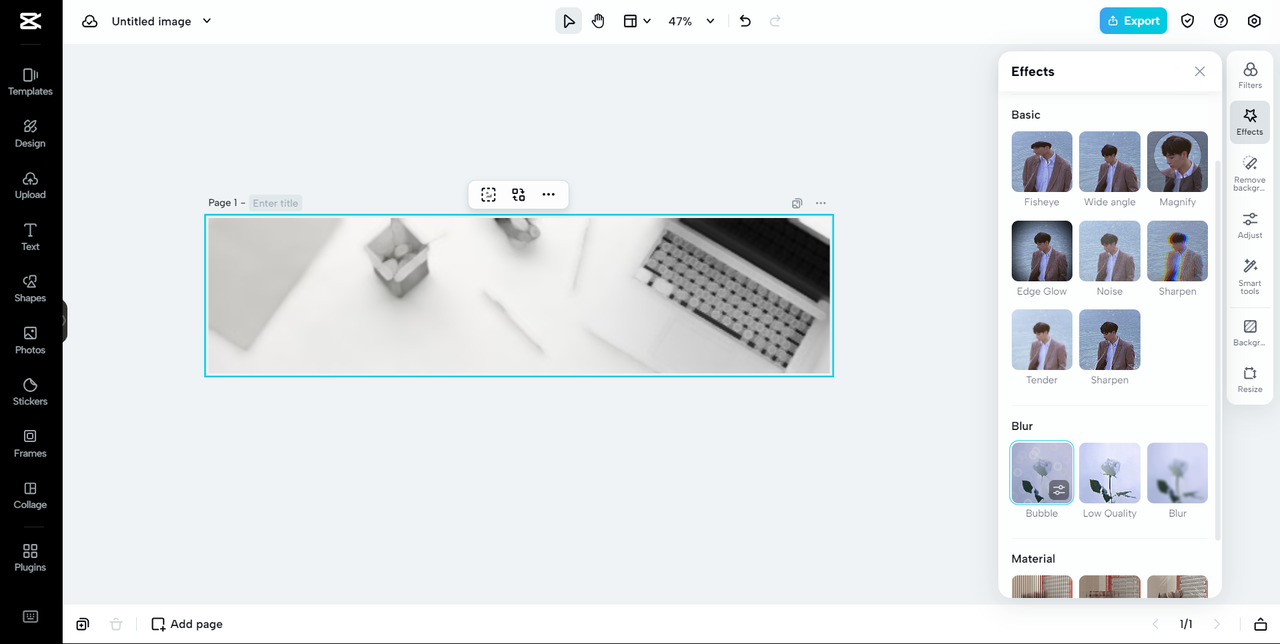Apply the Sharpen effect with rainbow fringe
The image size is (1280, 644).
click(1178, 251)
